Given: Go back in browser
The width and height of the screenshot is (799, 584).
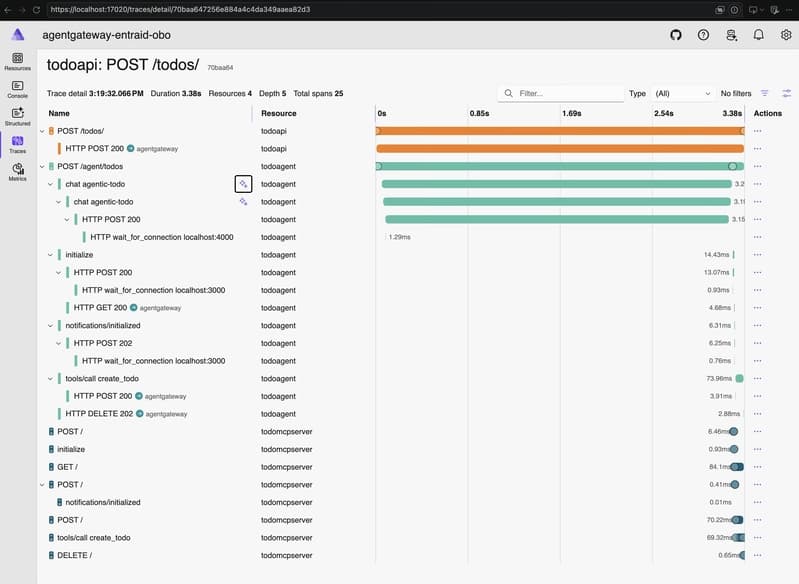Looking at the screenshot, I should [x=8, y=10].
